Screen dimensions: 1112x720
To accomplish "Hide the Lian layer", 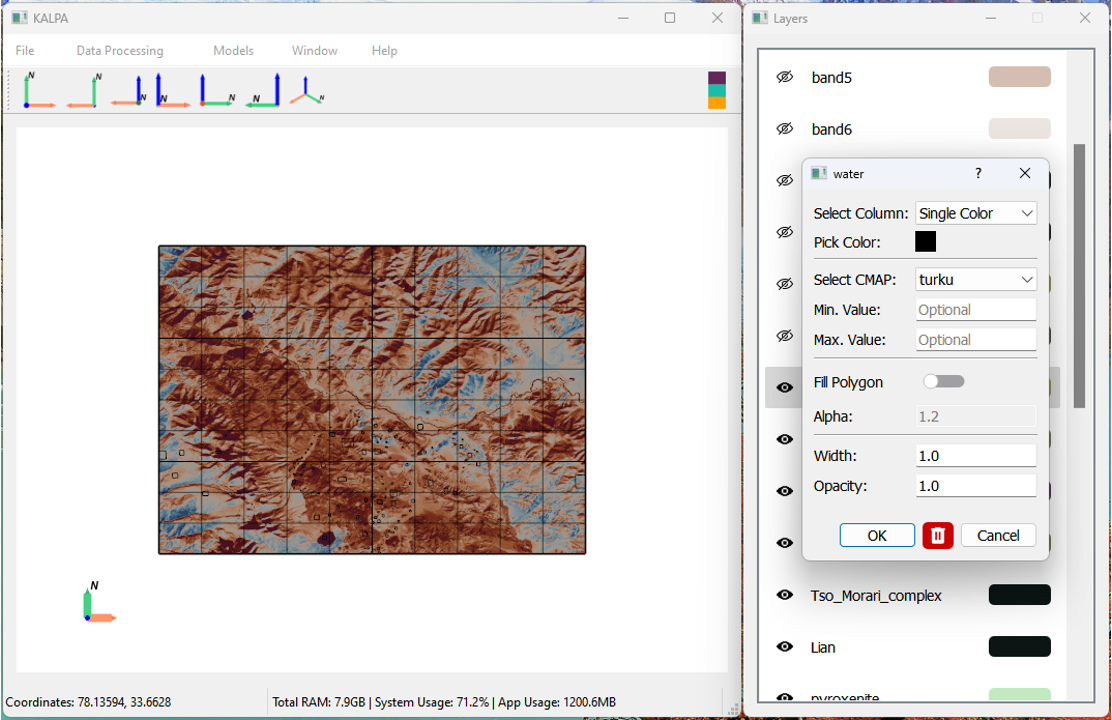I will point(784,647).
